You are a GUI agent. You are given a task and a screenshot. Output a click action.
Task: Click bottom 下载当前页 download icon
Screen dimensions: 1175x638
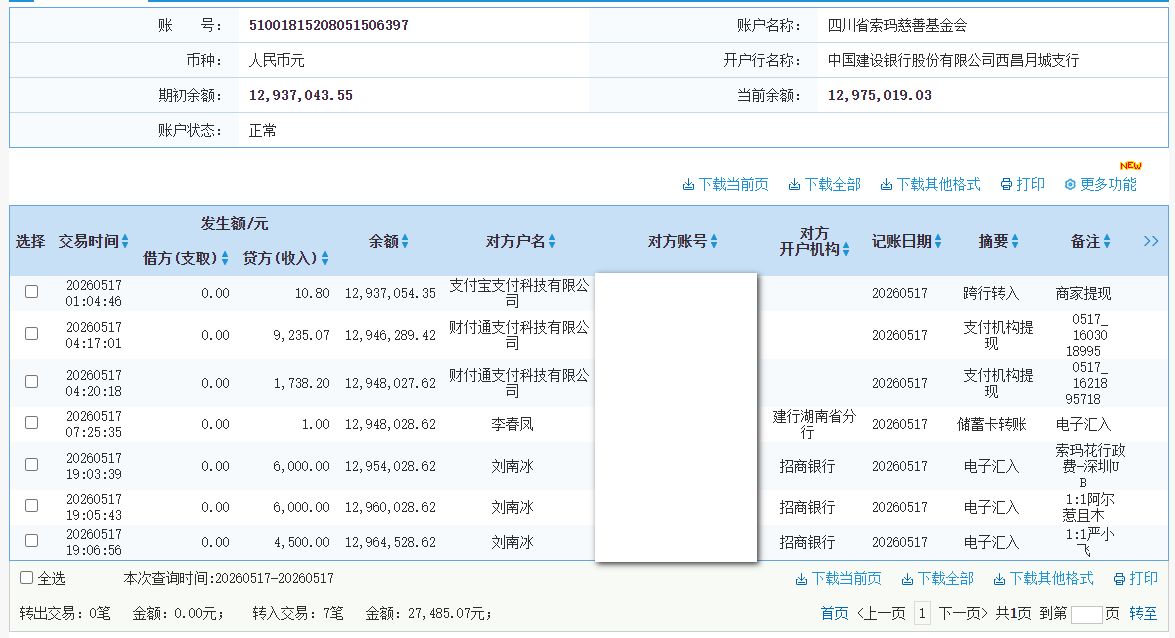pyautogui.click(x=801, y=579)
